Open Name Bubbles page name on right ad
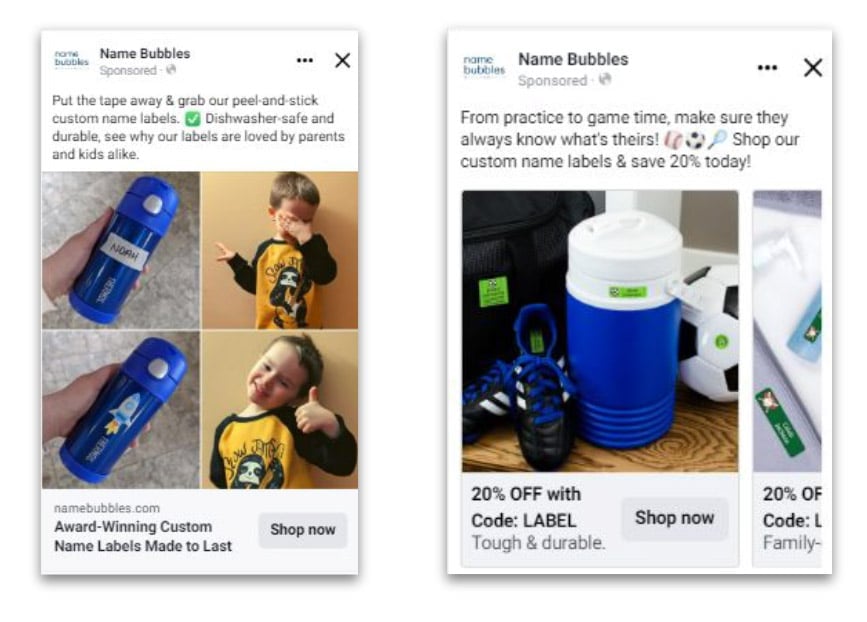Image resolution: width=867 pixels, height=622 pixels. (x=573, y=59)
